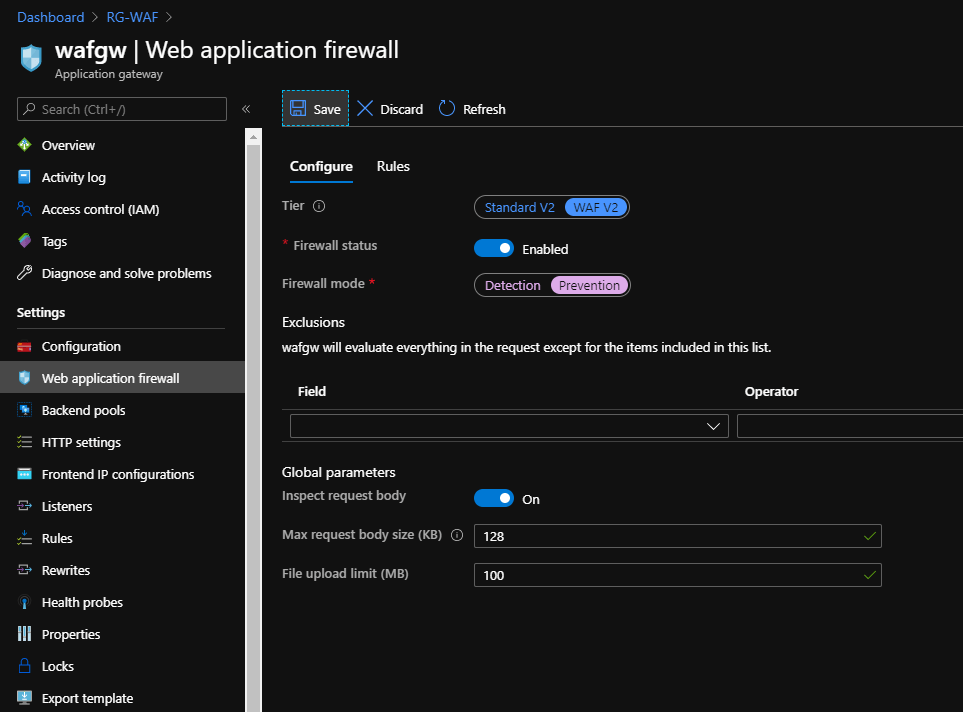Screen dimensions: 963x712
Task: Expand the exclusions Field dropdown
Action: 509,426
